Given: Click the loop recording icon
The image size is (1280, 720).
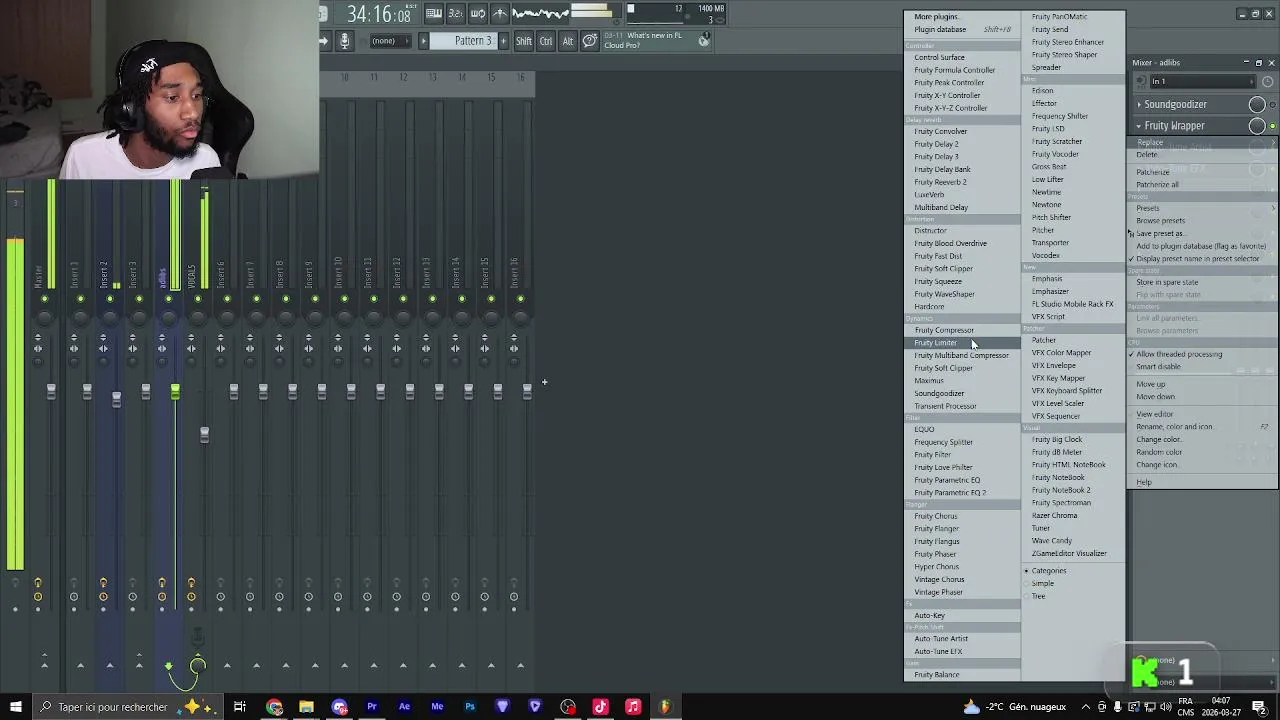Looking at the screenshot, I should point(478,14).
